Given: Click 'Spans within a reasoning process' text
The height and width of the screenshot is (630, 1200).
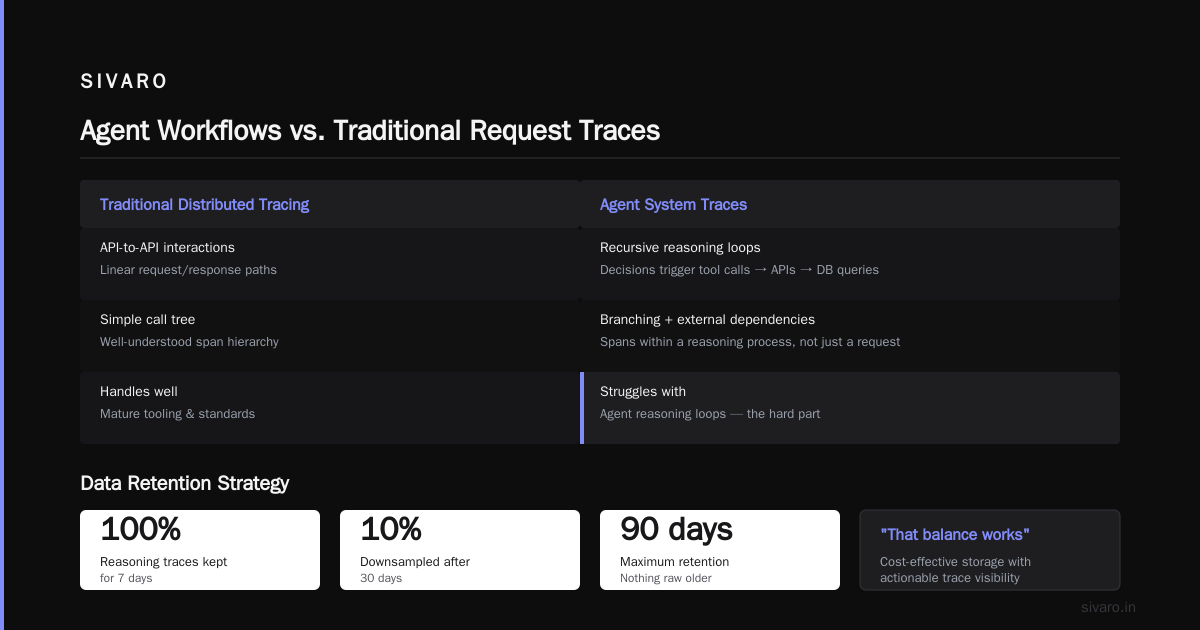Looking at the screenshot, I should pos(750,342).
